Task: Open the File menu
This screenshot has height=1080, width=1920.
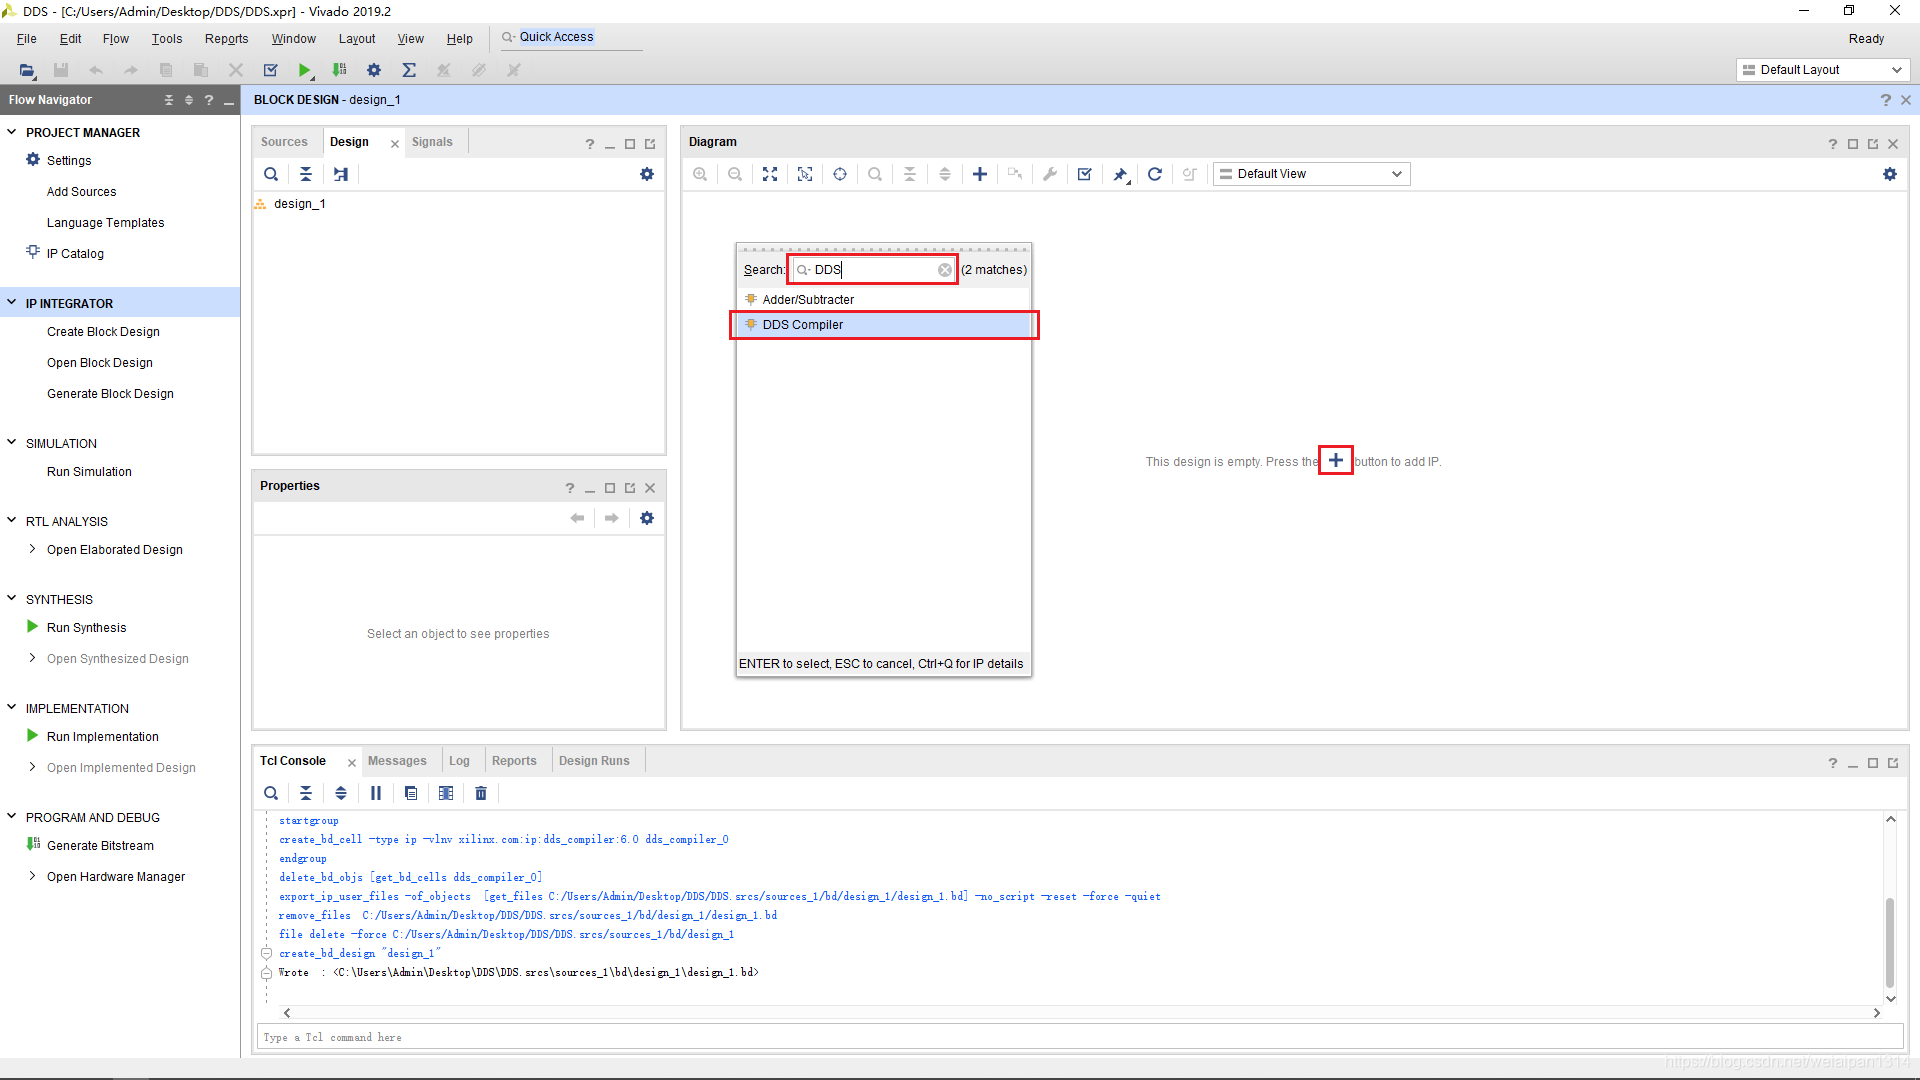Action: pos(27,39)
